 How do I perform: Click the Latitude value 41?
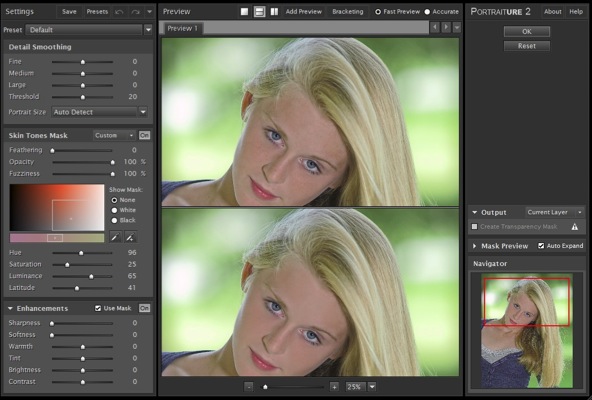coord(131,287)
